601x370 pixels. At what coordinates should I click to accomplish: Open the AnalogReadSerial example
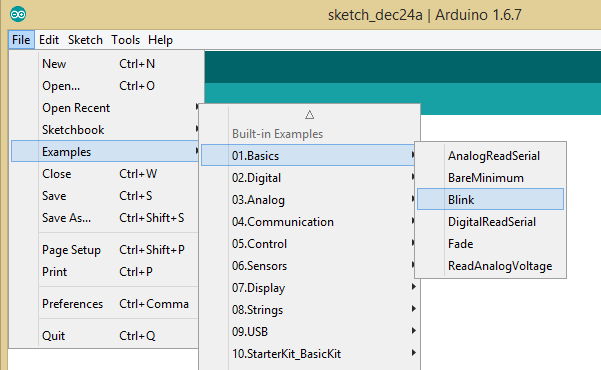[x=490, y=156]
